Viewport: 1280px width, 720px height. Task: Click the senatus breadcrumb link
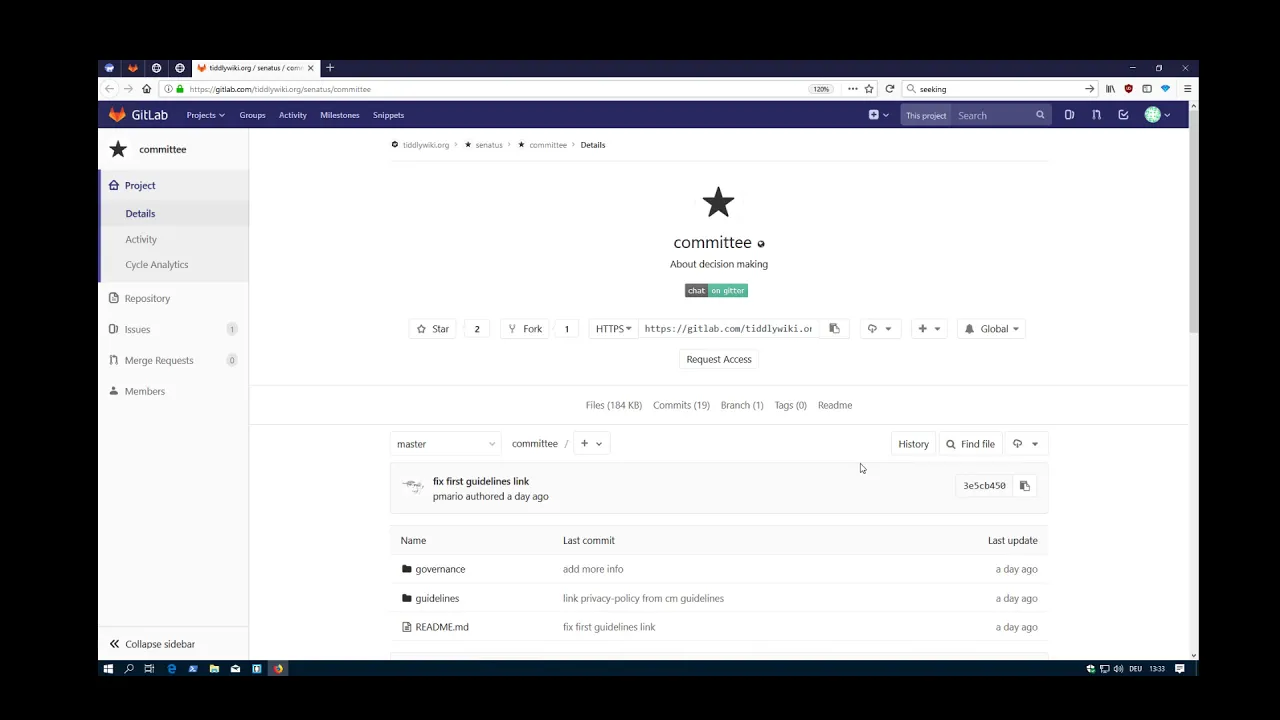coord(489,145)
